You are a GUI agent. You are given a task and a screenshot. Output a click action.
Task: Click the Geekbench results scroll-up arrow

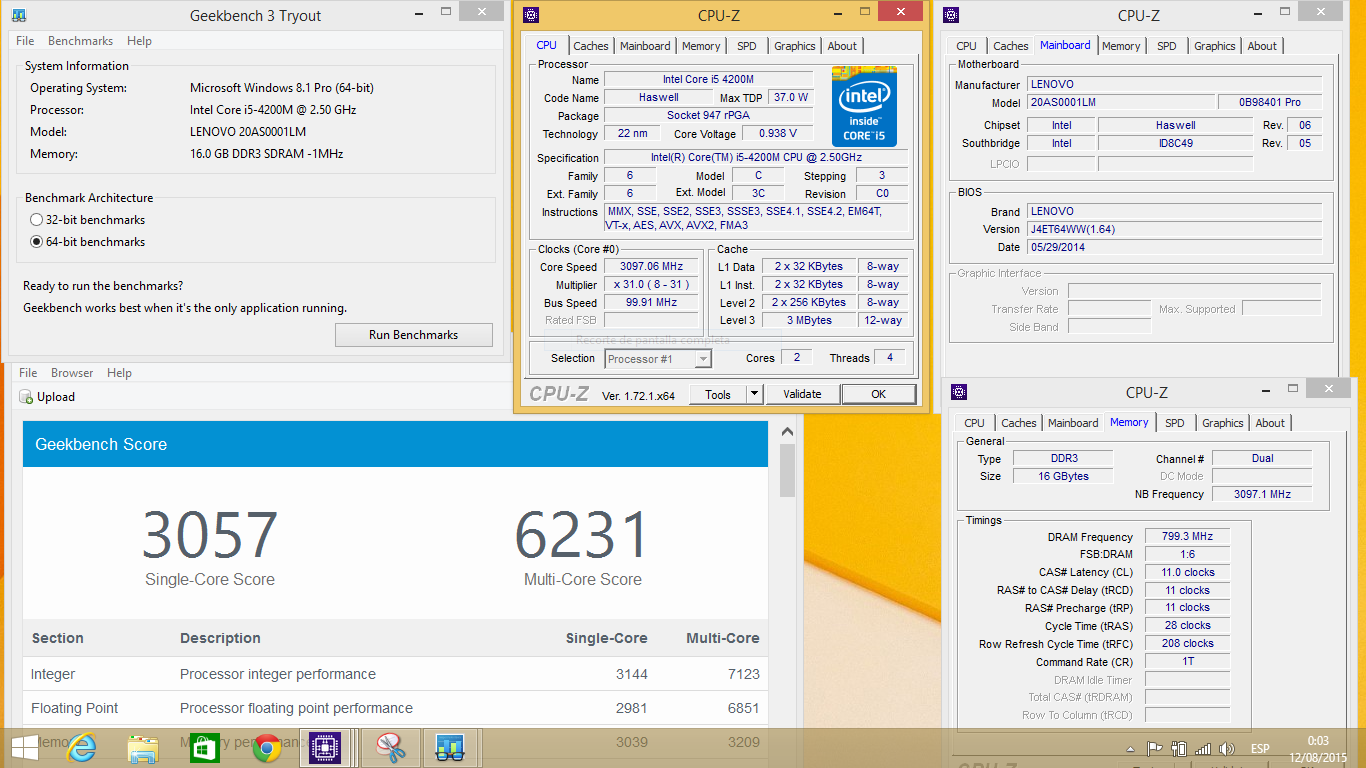(786, 432)
